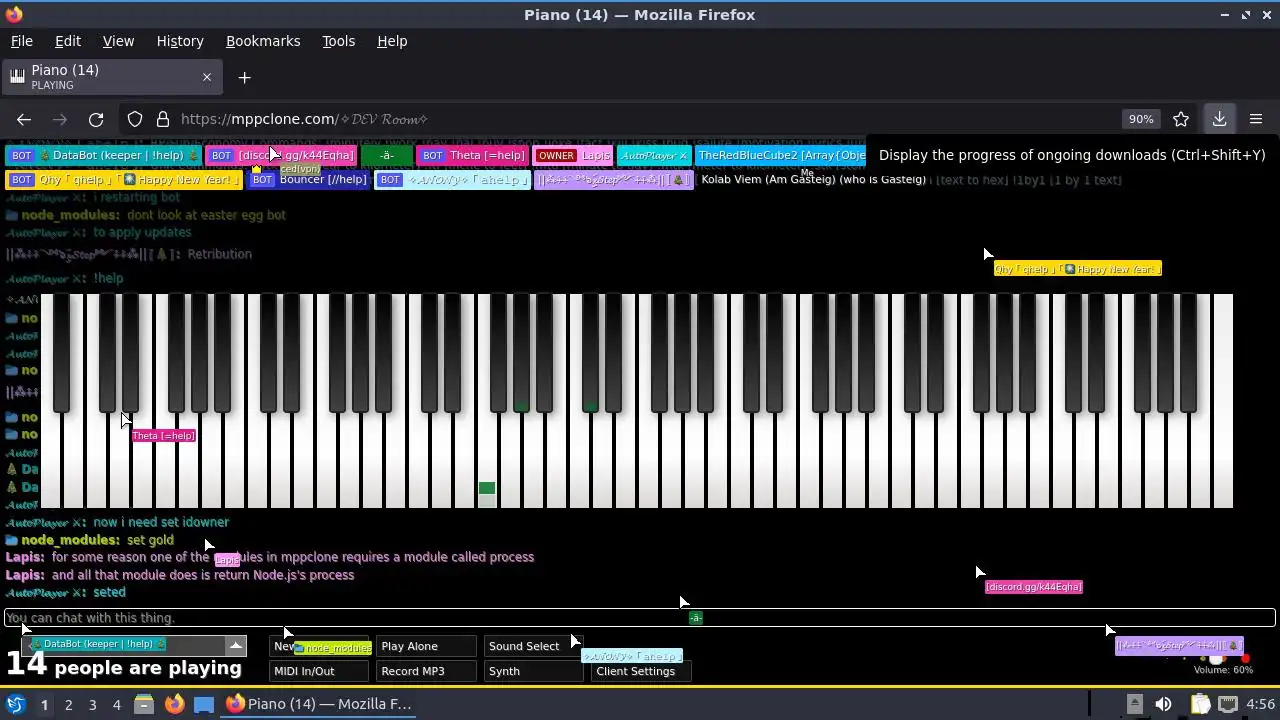This screenshot has width=1280, height=720.
Task: Bookmark this page with the star icon
Action: point(1181,119)
